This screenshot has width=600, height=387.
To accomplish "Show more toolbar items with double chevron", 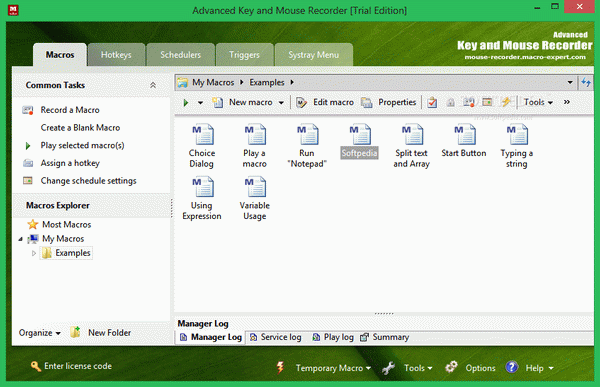I will [567, 102].
